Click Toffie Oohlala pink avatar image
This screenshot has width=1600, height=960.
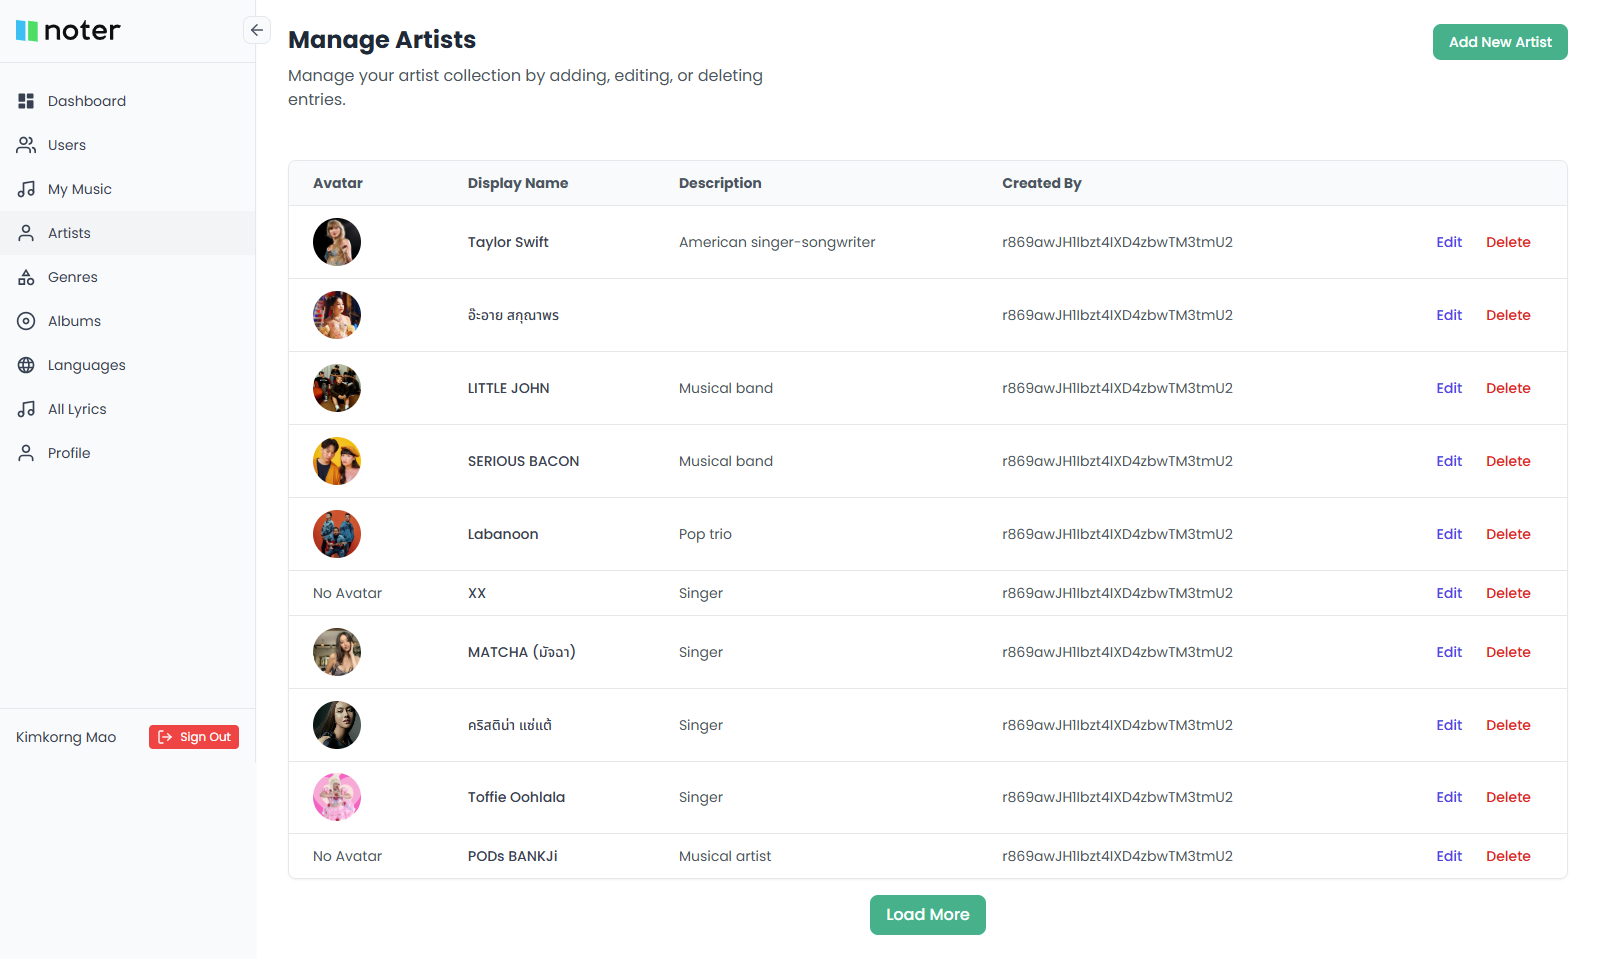[337, 797]
